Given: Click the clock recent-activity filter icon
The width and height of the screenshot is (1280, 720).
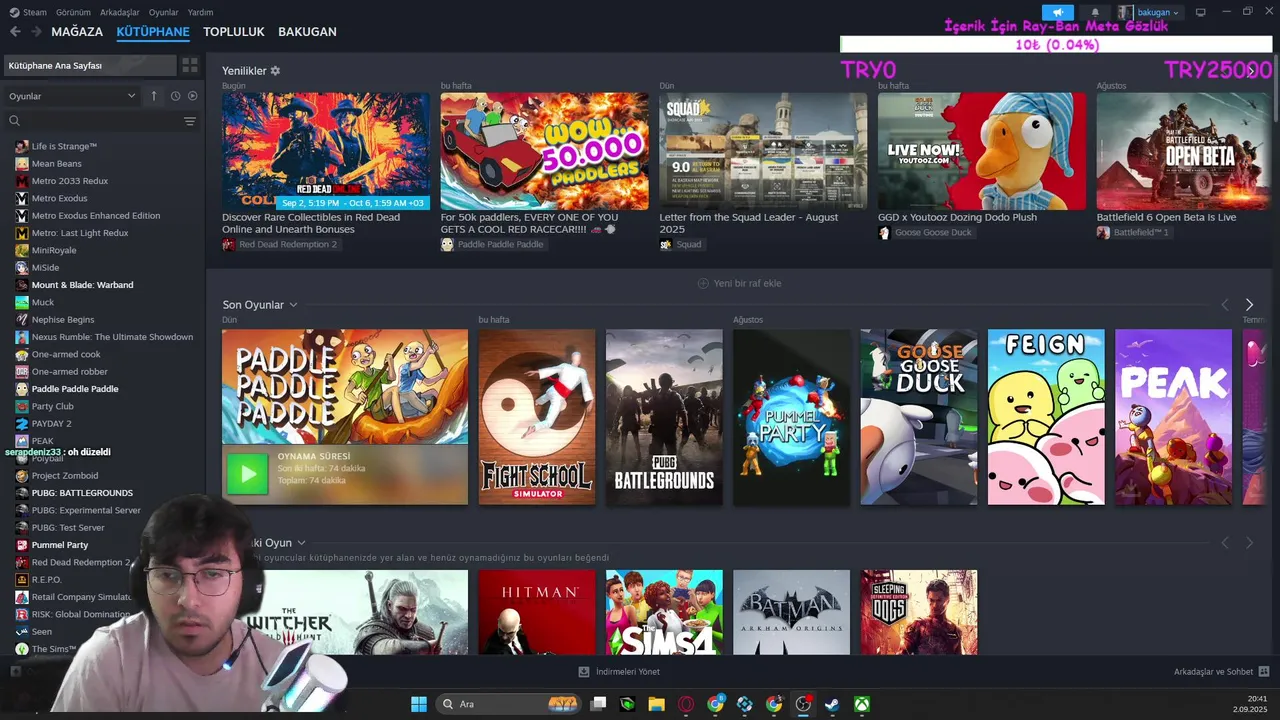Looking at the screenshot, I should [175, 96].
